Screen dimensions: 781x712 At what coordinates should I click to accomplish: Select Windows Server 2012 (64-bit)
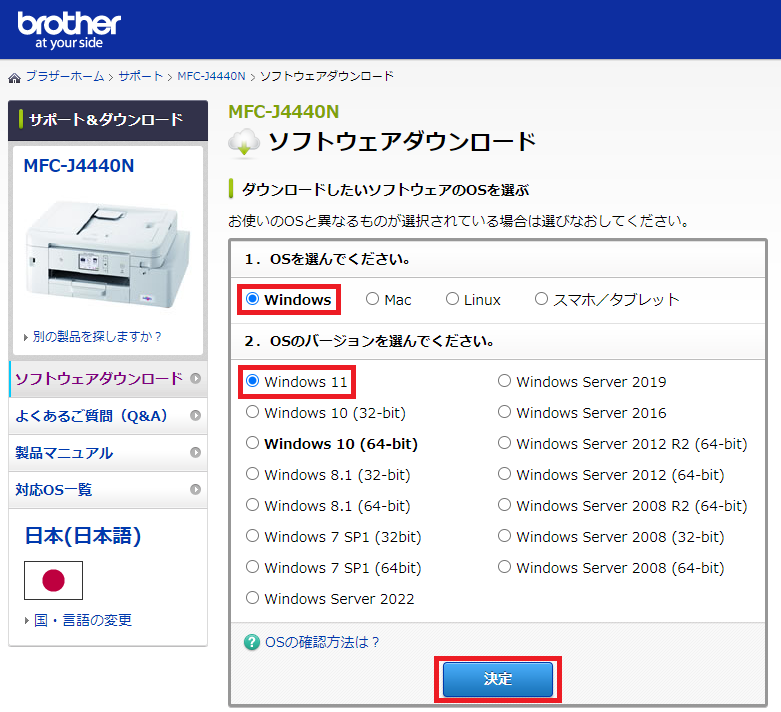click(505, 474)
